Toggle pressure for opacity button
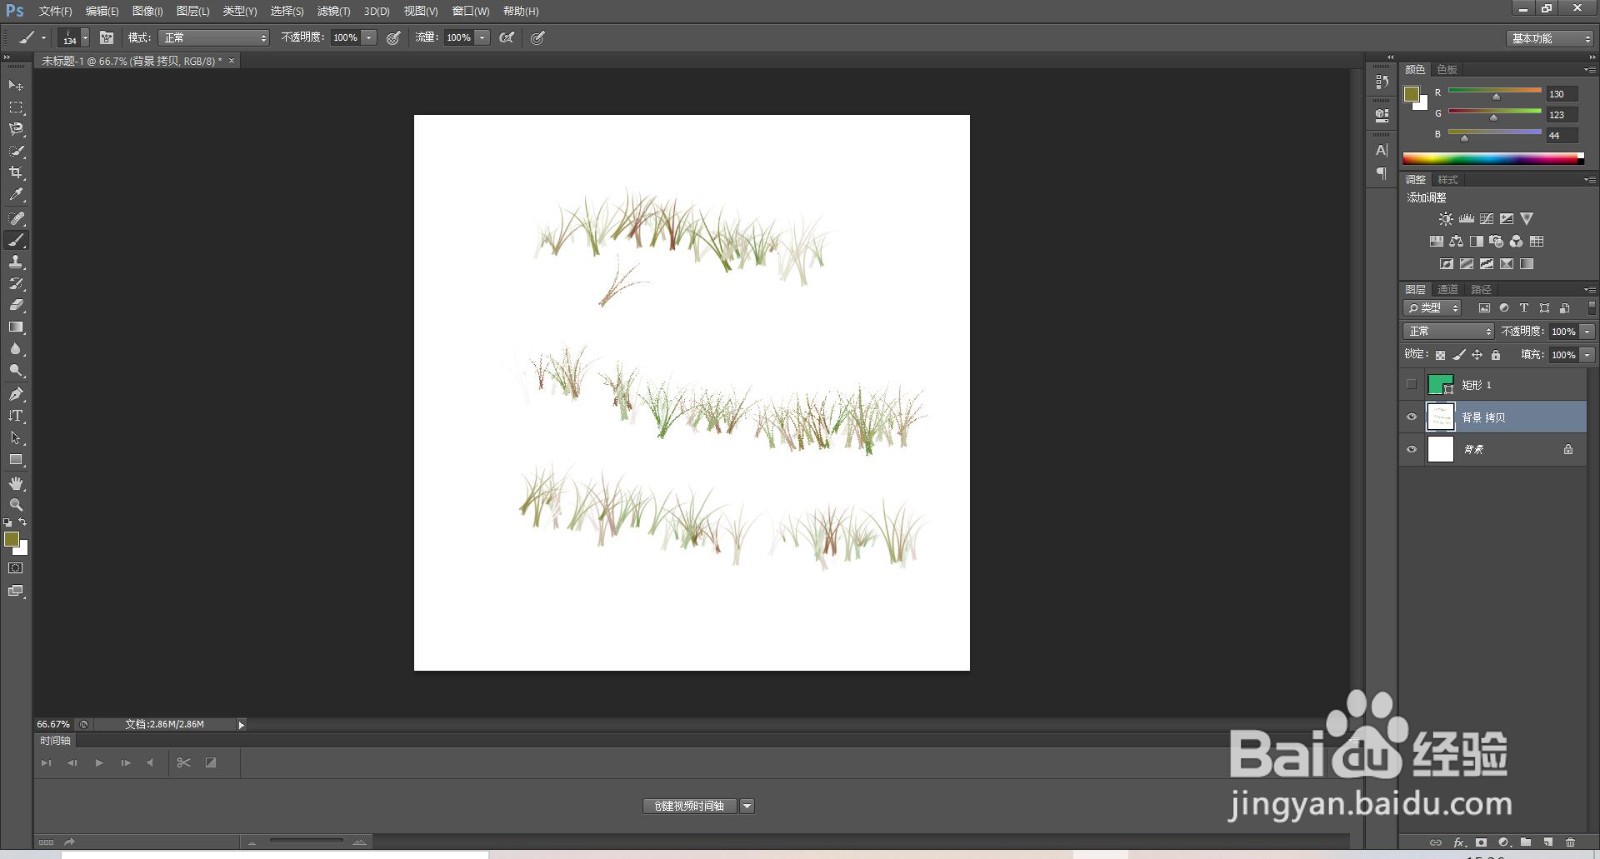 coord(394,38)
